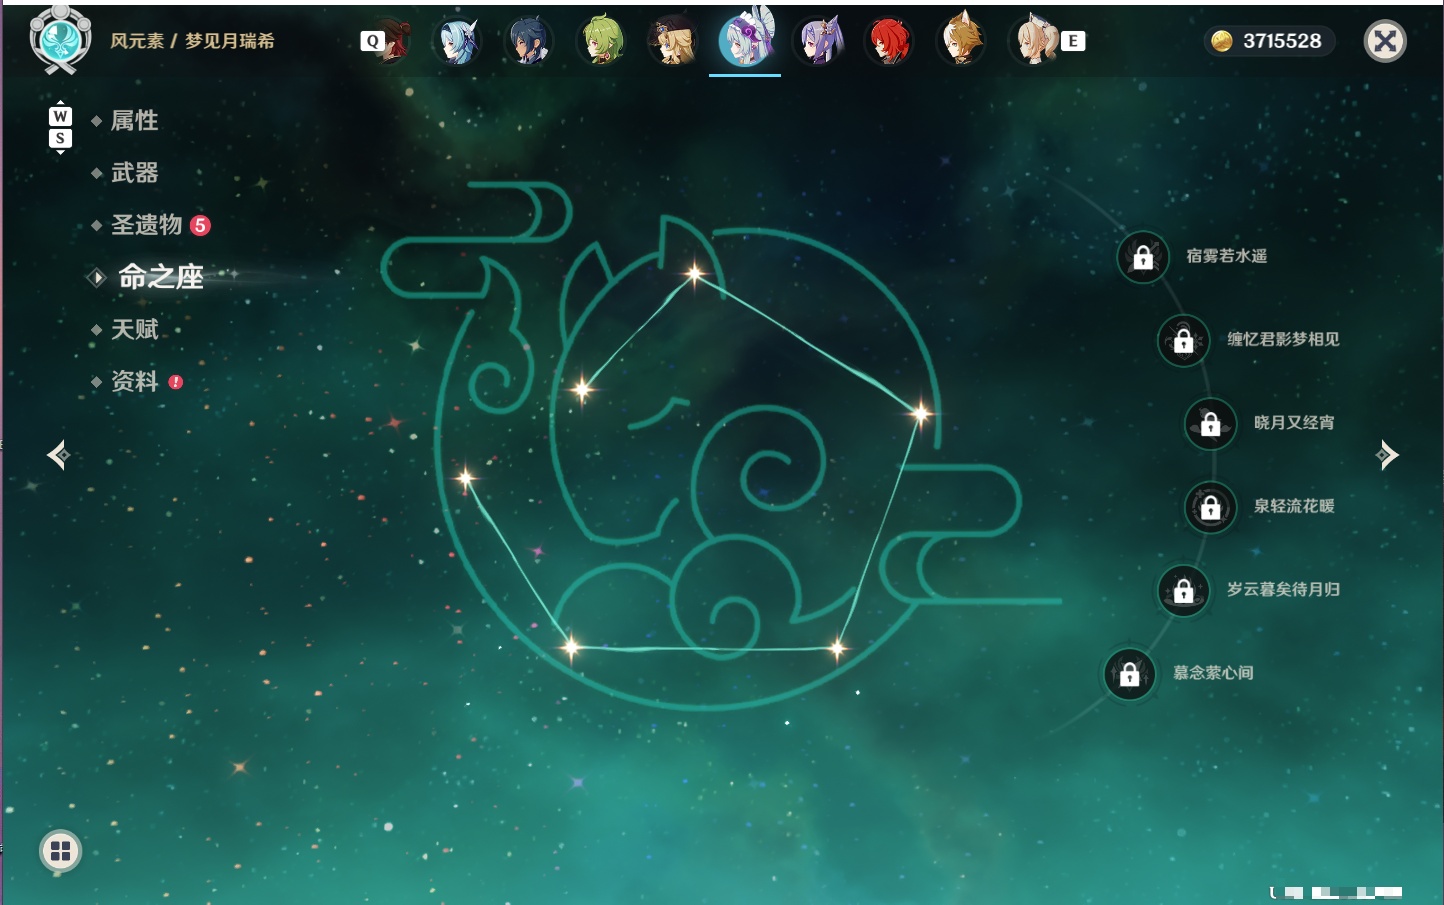Click the E next-character key hint
The width and height of the screenshot is (1444, 905).
[x=1073, y=41]
